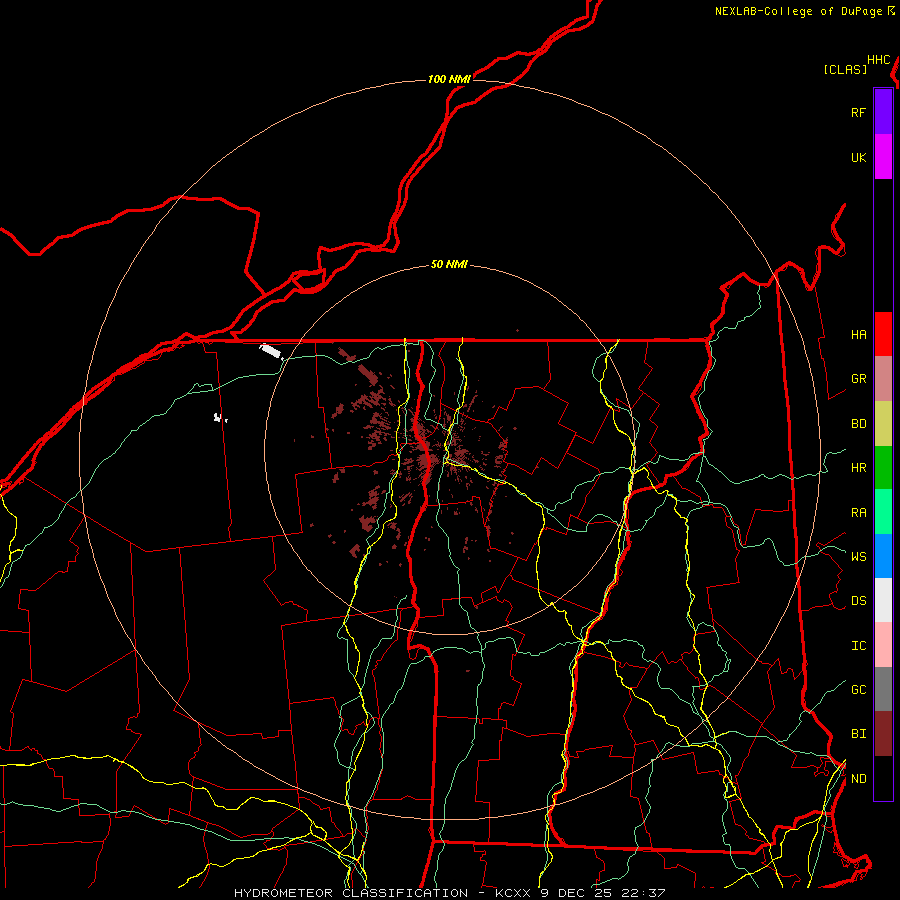
Task: Click the DS legend label
Action: pos(858,601)
